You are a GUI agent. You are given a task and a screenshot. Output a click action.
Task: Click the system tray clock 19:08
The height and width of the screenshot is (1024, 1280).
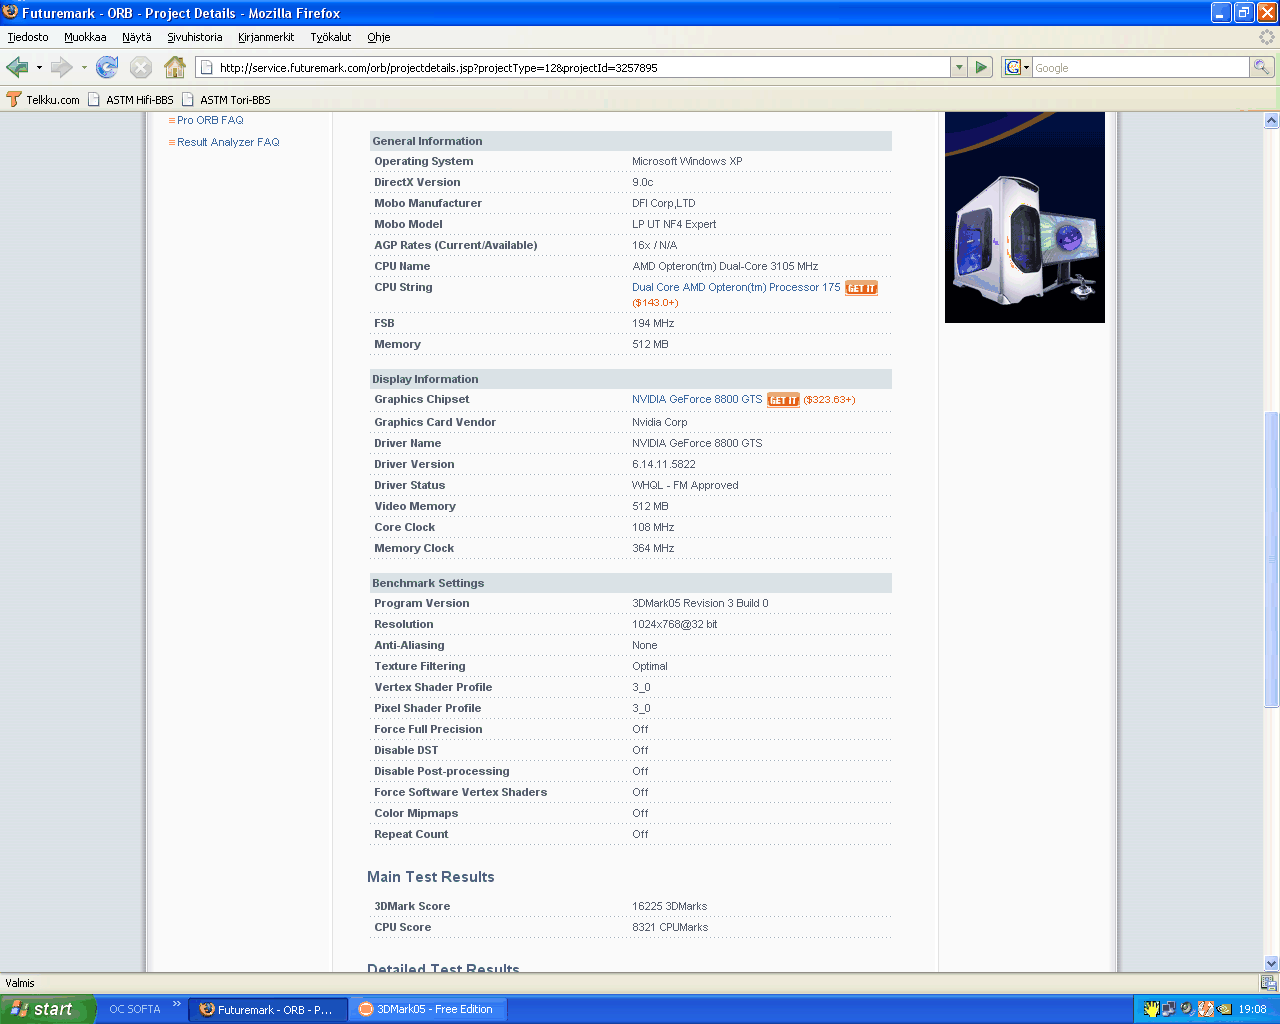pos(1252,1009)
